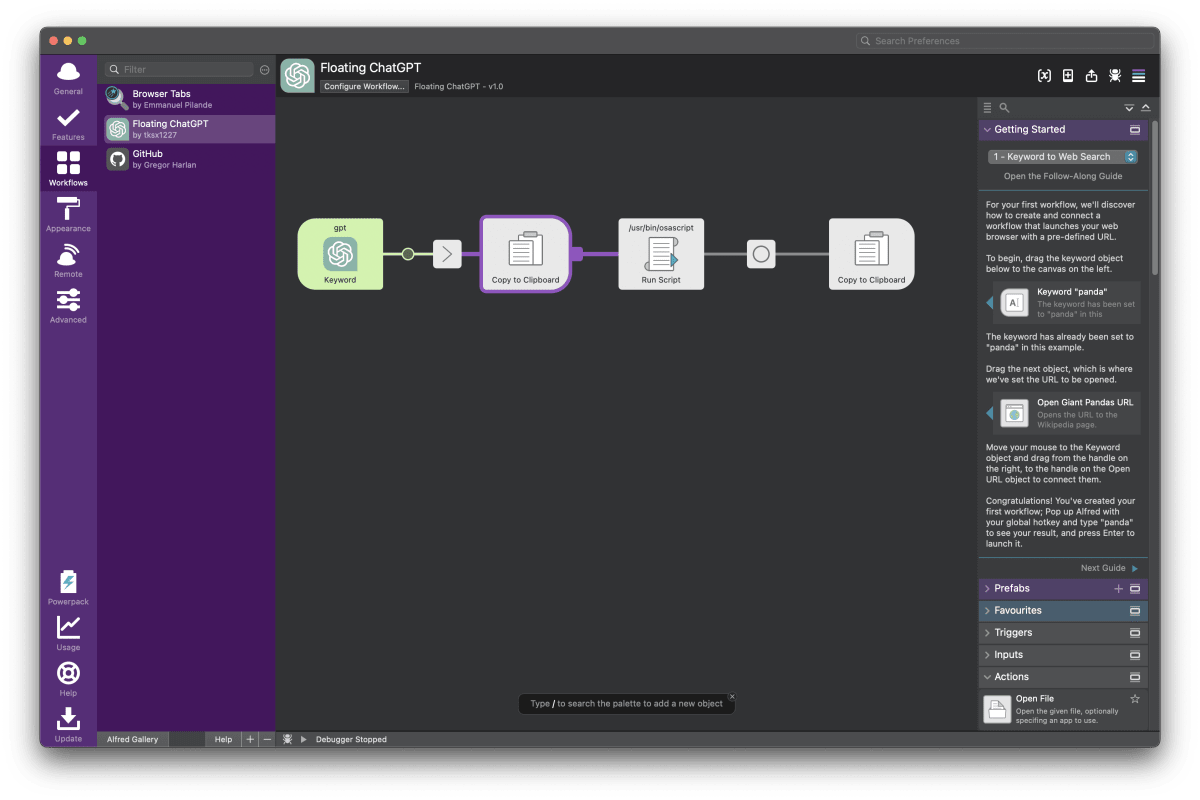Click the add-object plus icon in workflow toolbar
This screenshot has height=800, width=1200.
[1068, 76]
